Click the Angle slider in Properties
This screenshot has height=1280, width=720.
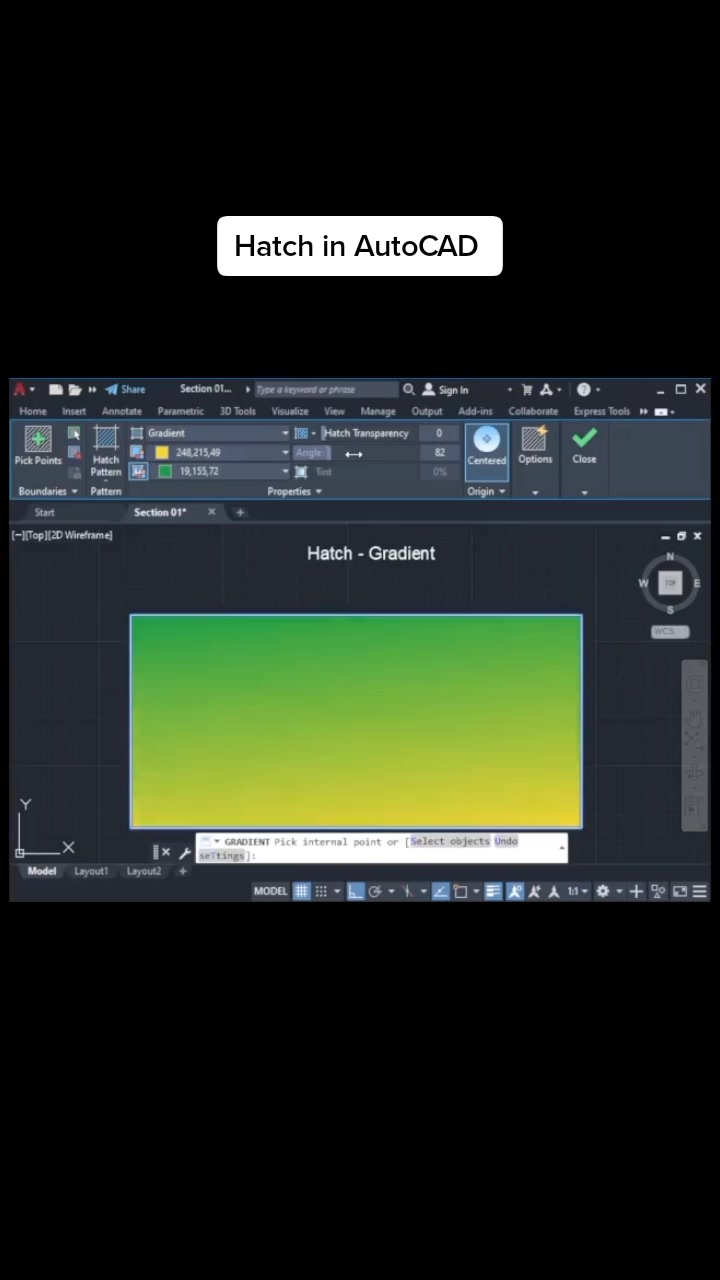pyautogui.click(x=354, y=453)
